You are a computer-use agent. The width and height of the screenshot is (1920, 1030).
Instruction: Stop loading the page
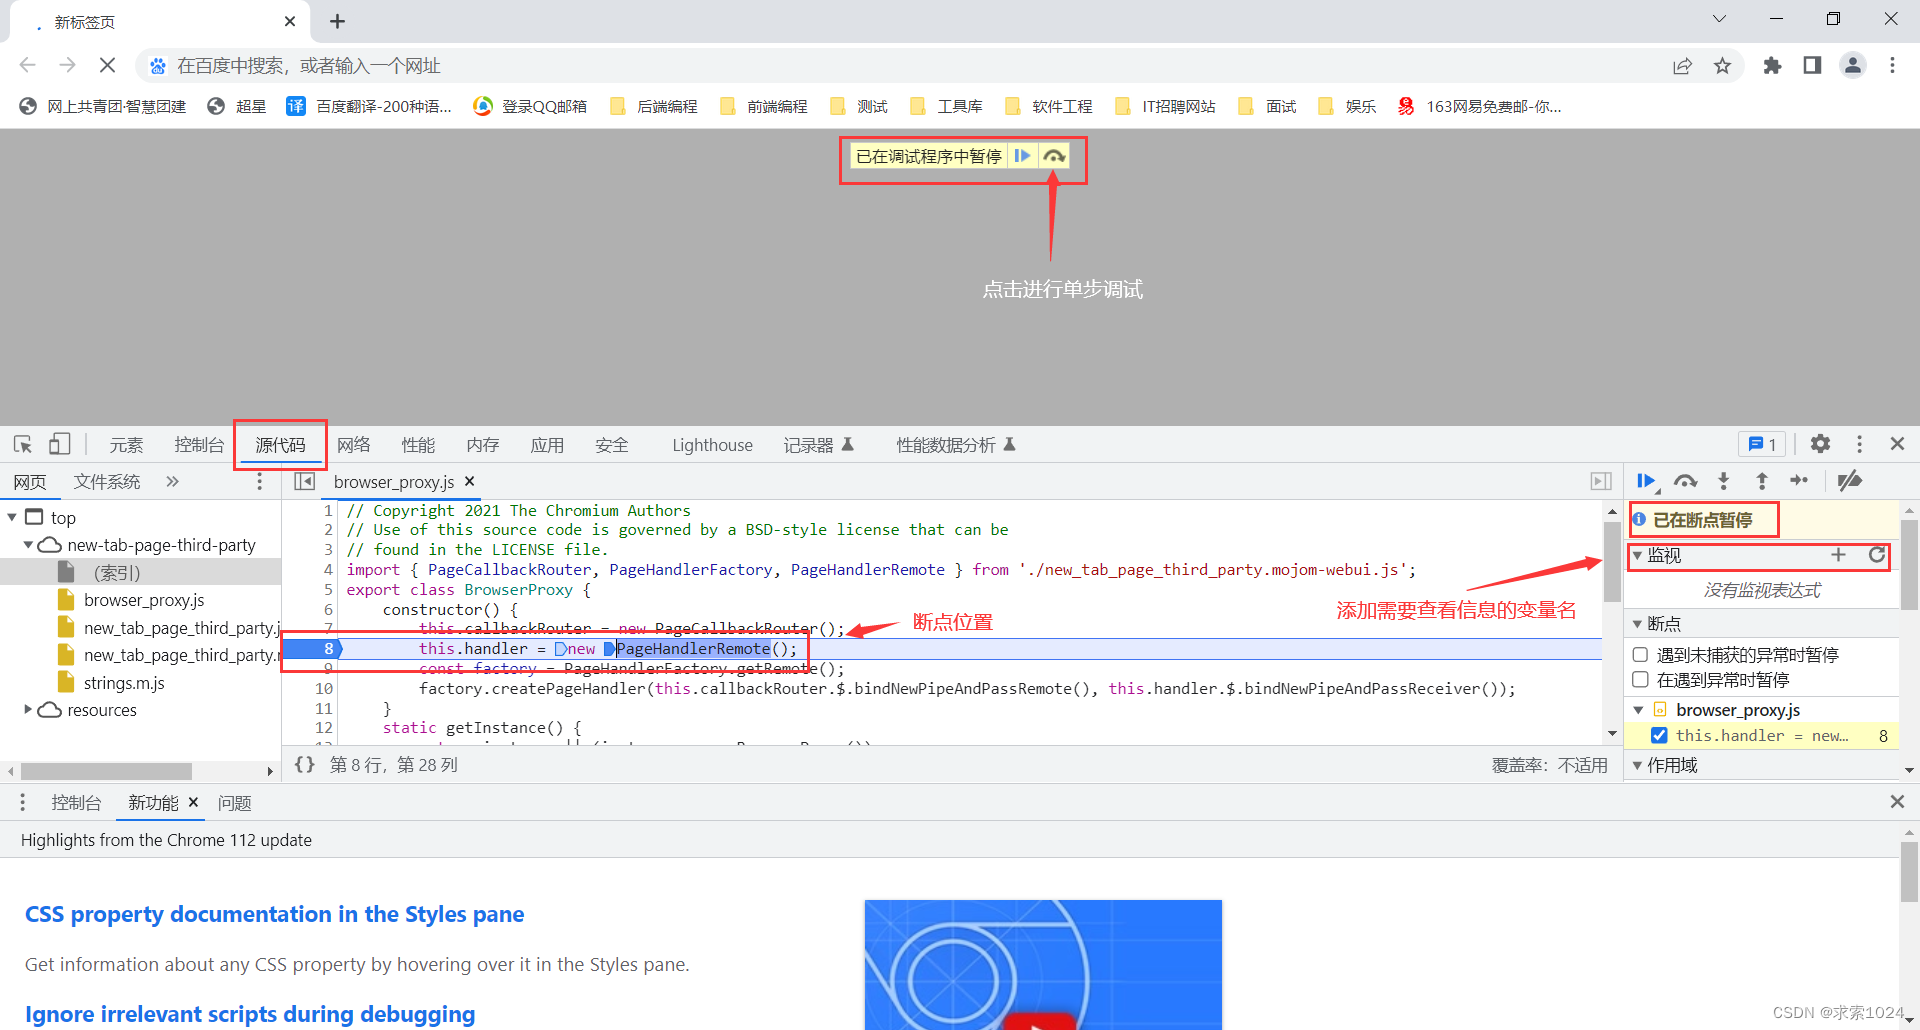click(107, 66)
